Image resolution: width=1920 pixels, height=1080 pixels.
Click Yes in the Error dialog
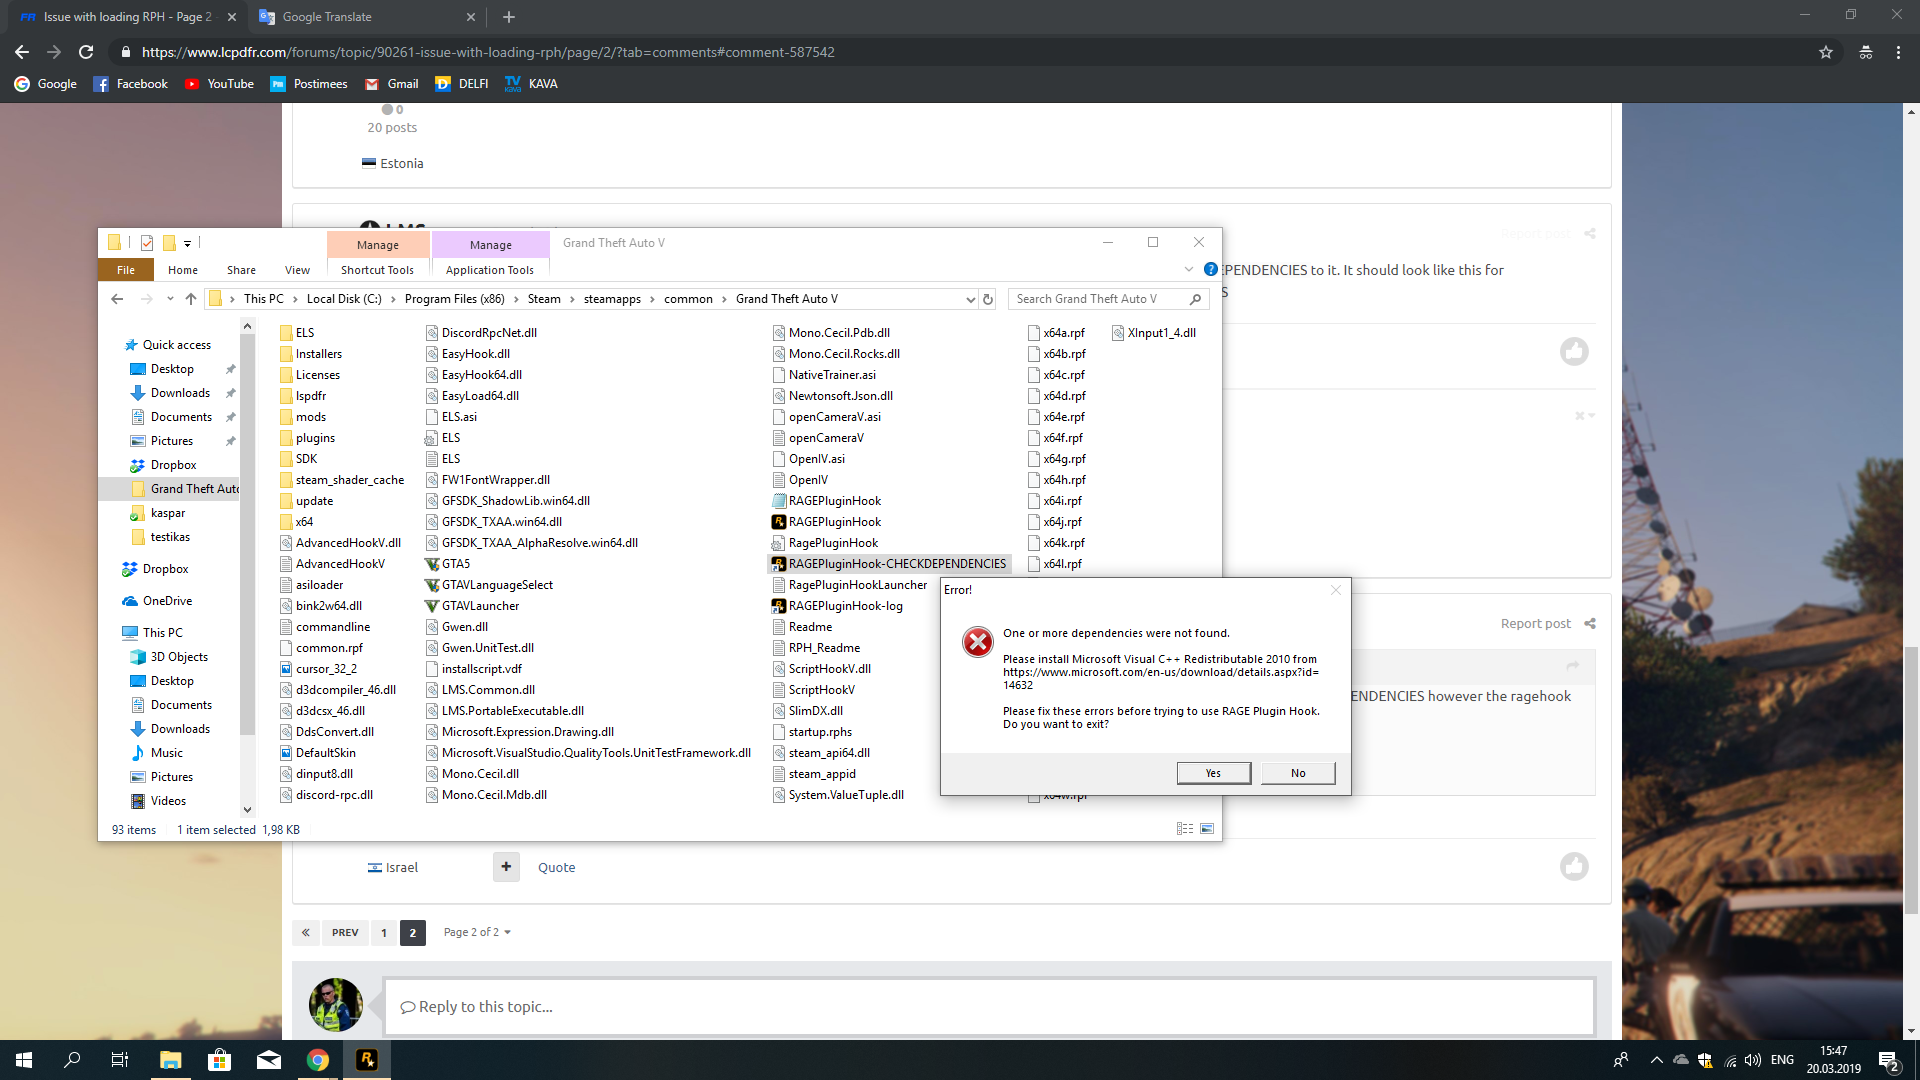pyautogui.click(x=1213, y=773)
